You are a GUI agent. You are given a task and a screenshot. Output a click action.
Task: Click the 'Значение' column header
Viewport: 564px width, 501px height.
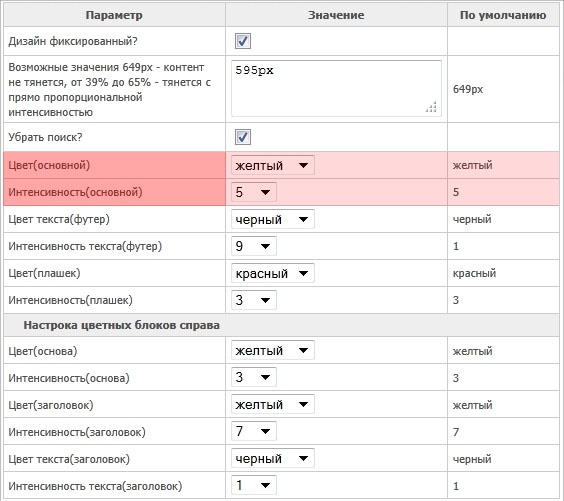336,15
